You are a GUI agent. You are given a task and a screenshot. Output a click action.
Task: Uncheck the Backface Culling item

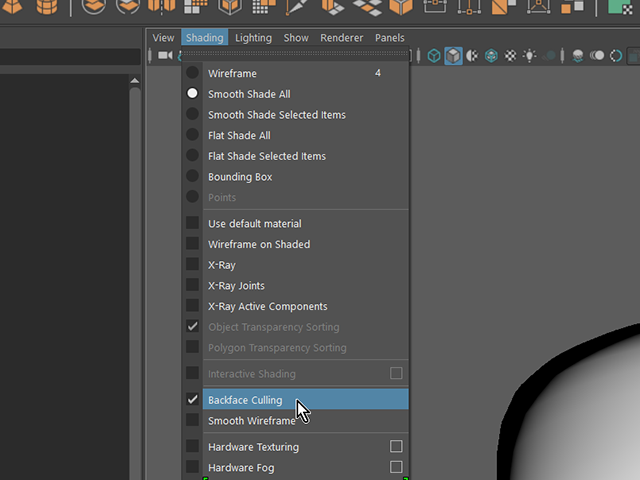(x=295, y=400)
